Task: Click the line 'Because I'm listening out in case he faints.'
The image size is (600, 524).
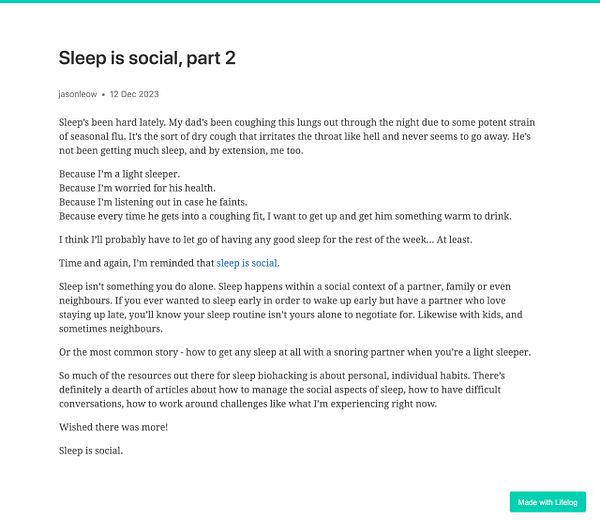Action: point(153,202)
